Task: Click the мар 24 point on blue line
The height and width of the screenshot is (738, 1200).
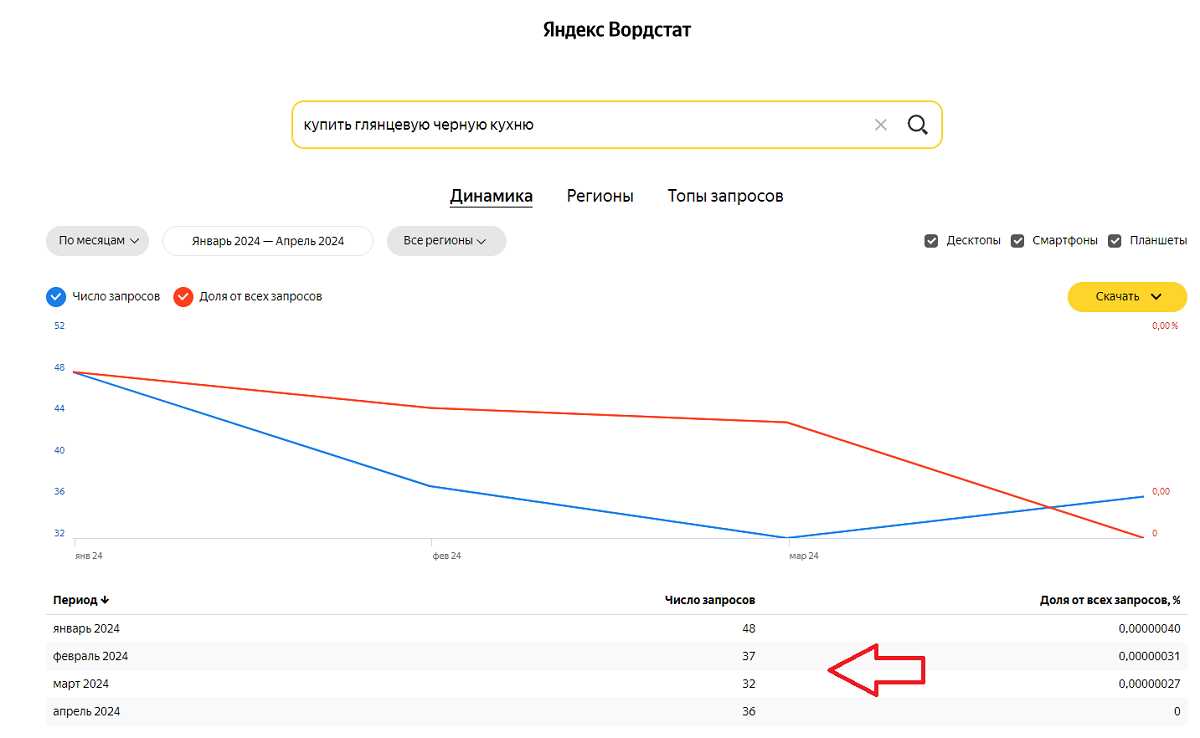Action: click(x=789, y=538)
